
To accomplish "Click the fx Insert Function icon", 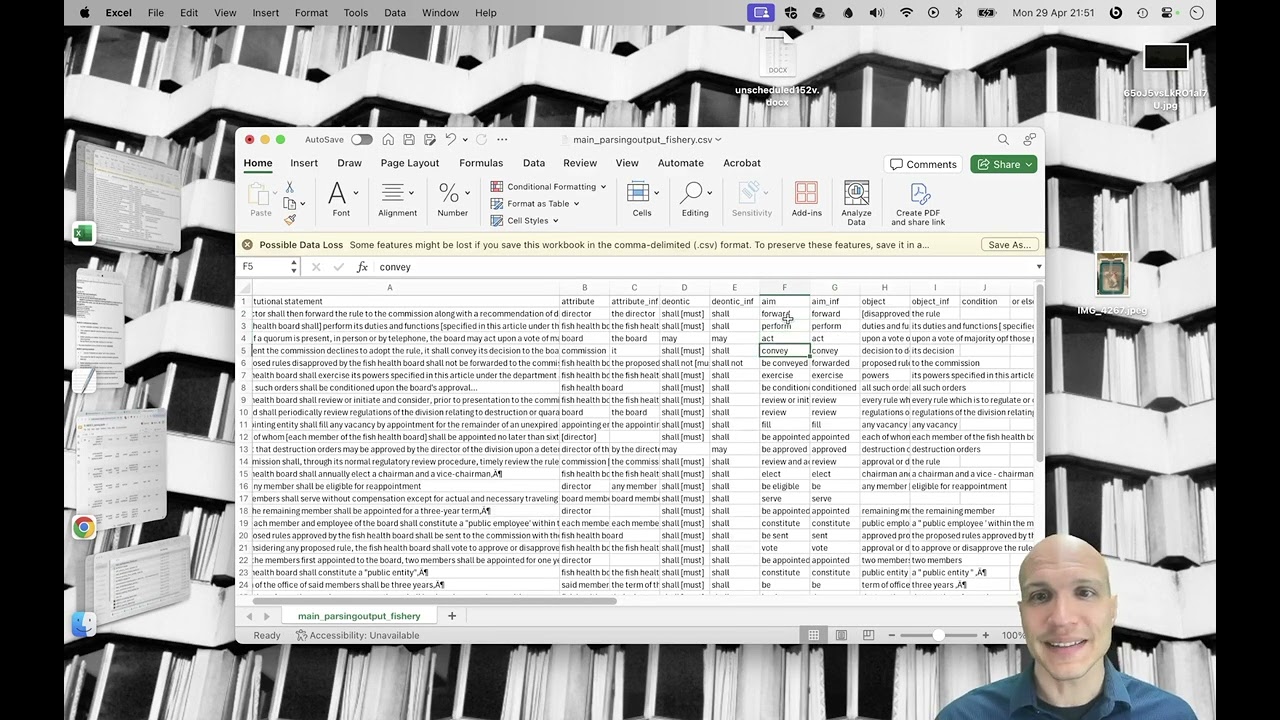I will [362, 267].
